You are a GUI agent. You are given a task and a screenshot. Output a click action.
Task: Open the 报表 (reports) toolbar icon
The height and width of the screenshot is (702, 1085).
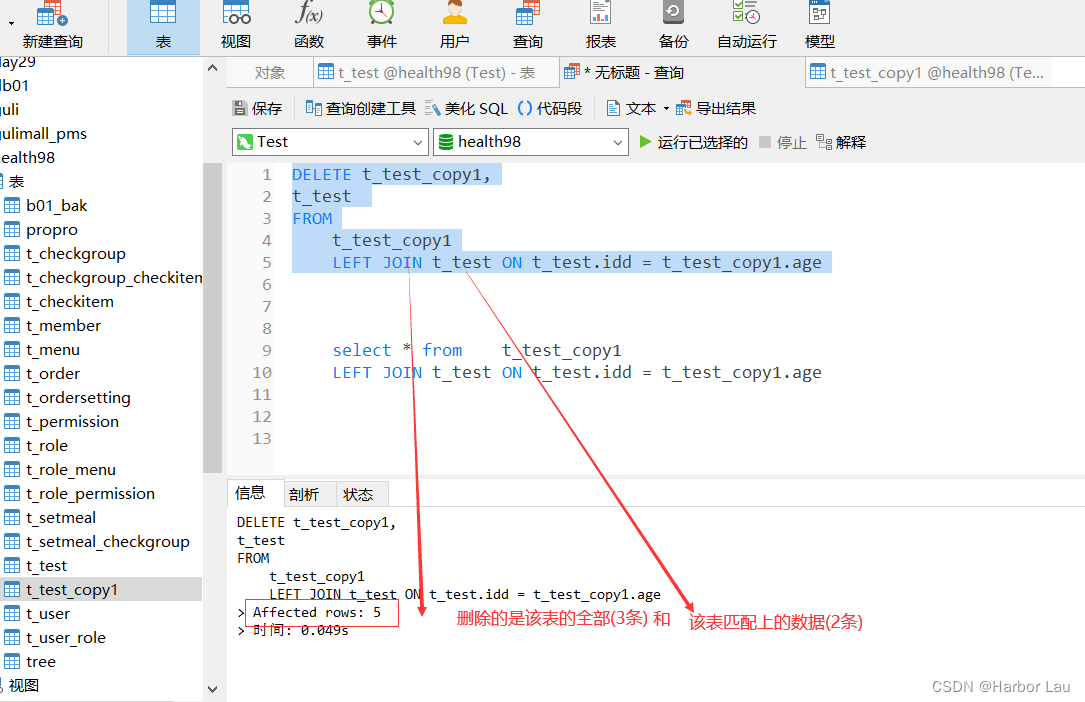tap(601, 26)
